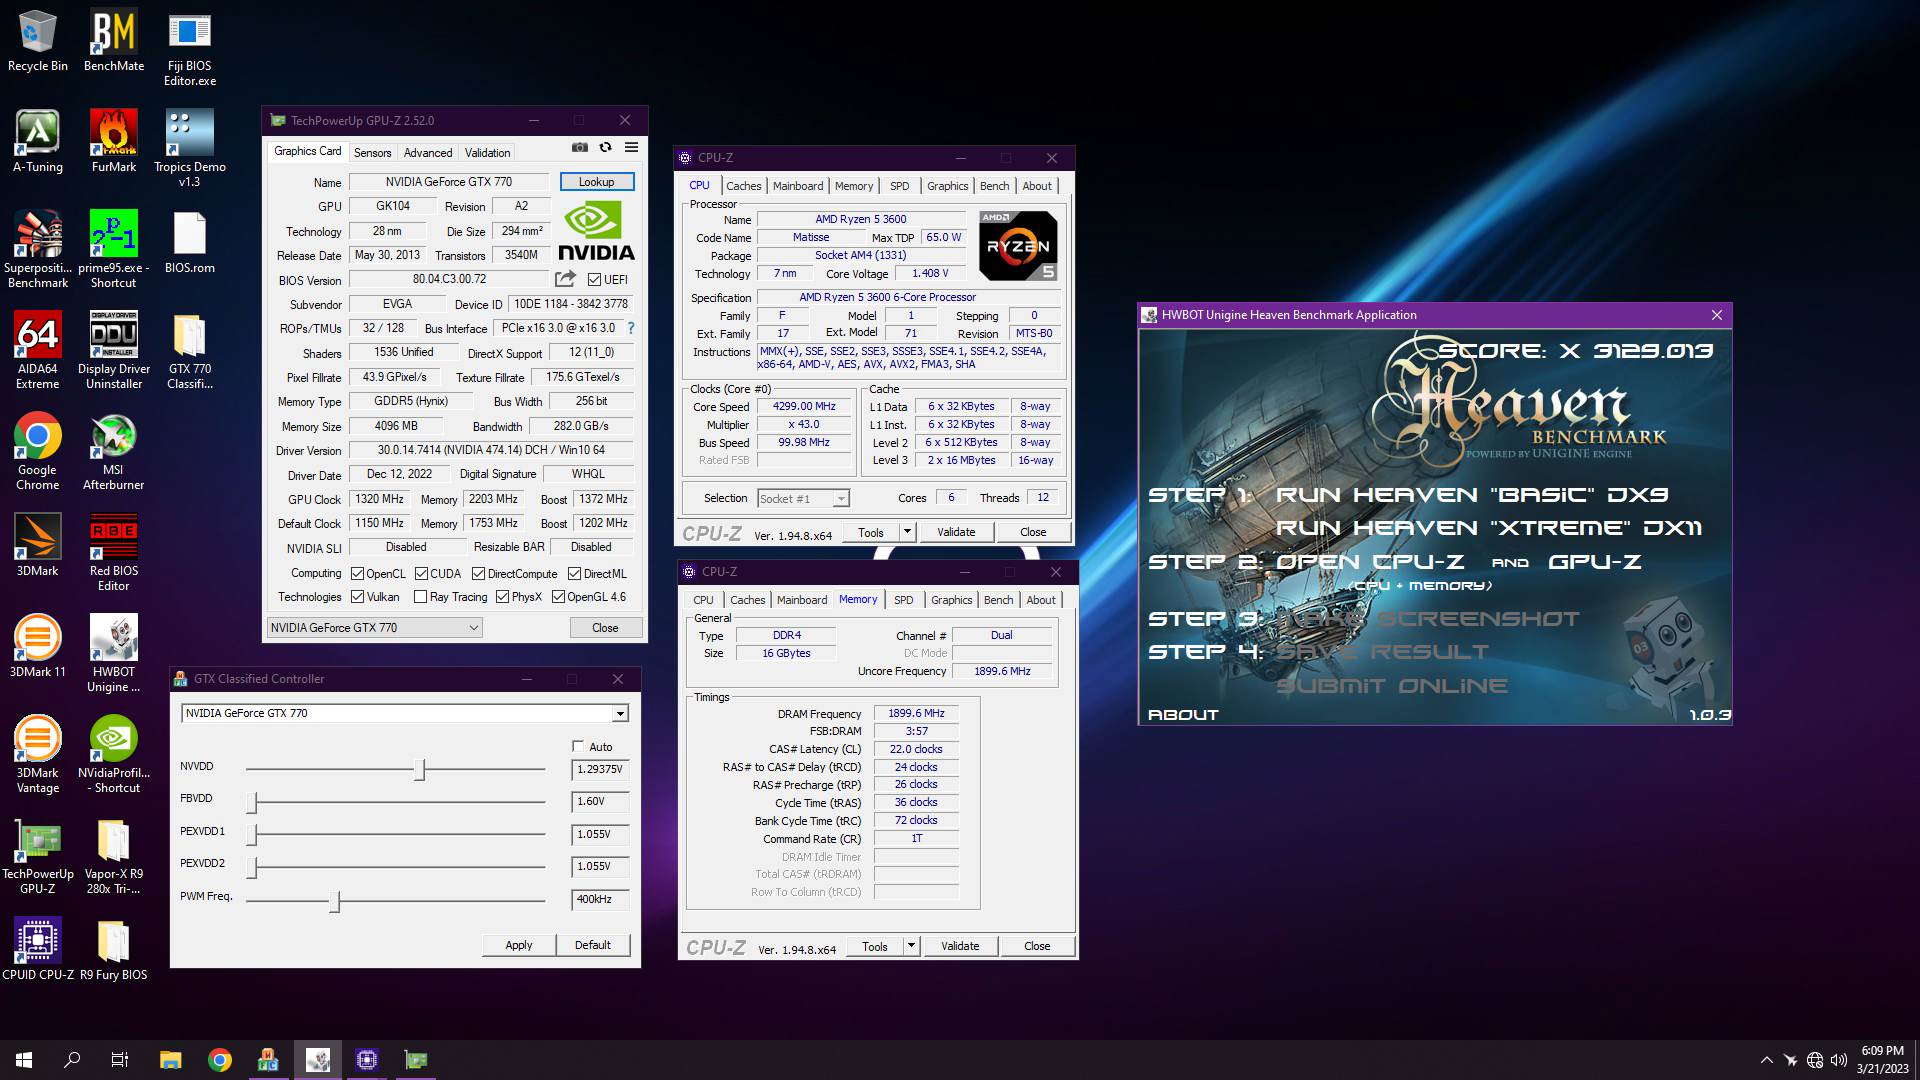Open the Red BIOS Editor desktop icon

[x=114, y=552]
